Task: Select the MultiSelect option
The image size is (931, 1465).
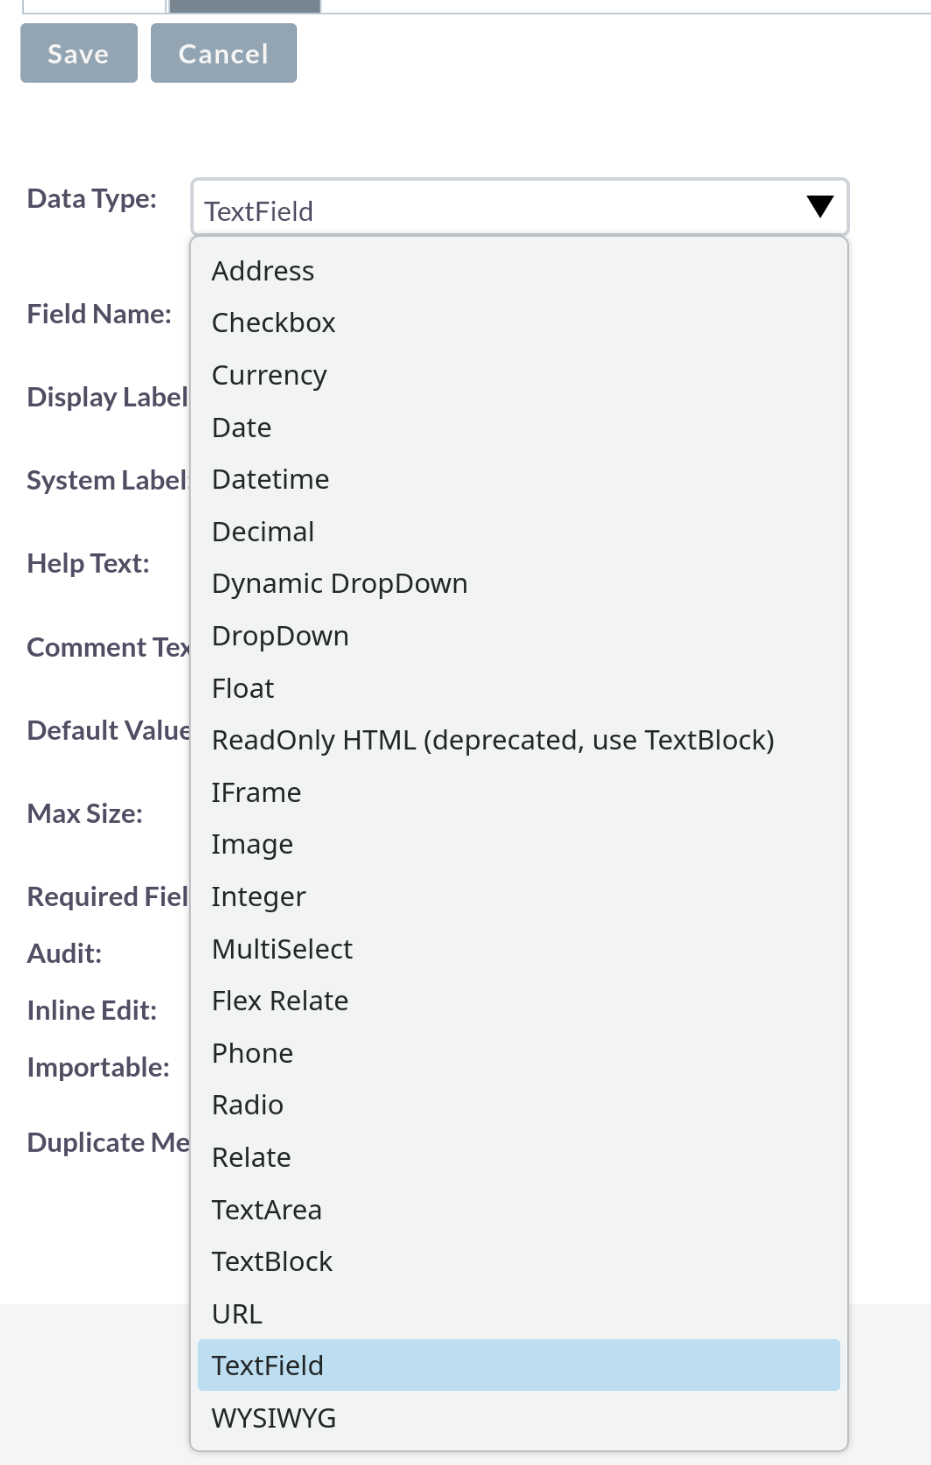Action: coord(518,949)
